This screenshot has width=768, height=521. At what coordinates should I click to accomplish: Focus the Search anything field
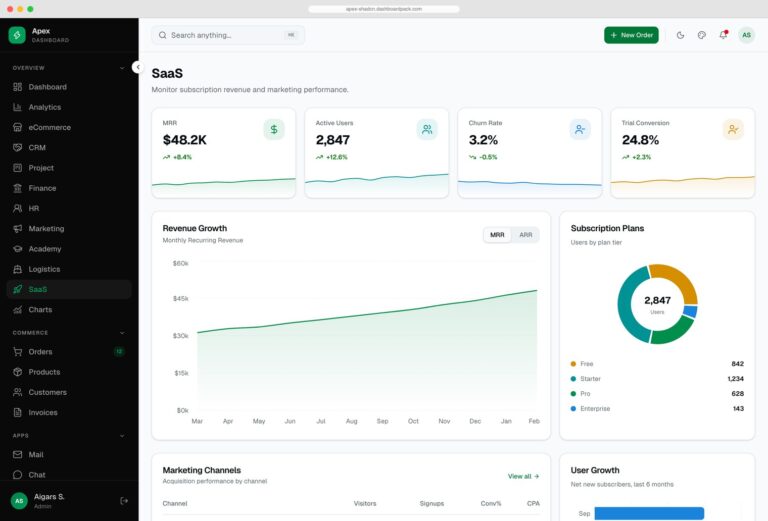[228, 35]
